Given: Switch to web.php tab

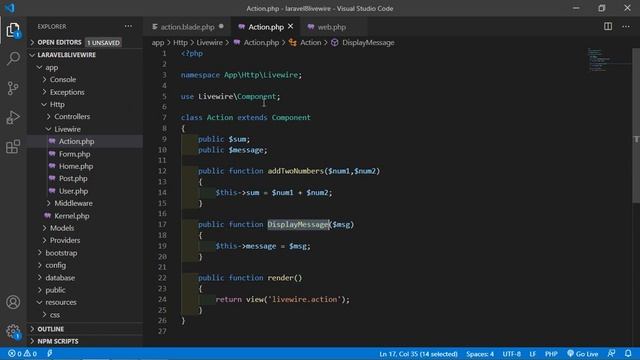Looking at the screenshot, I should (x=331, y=27).
